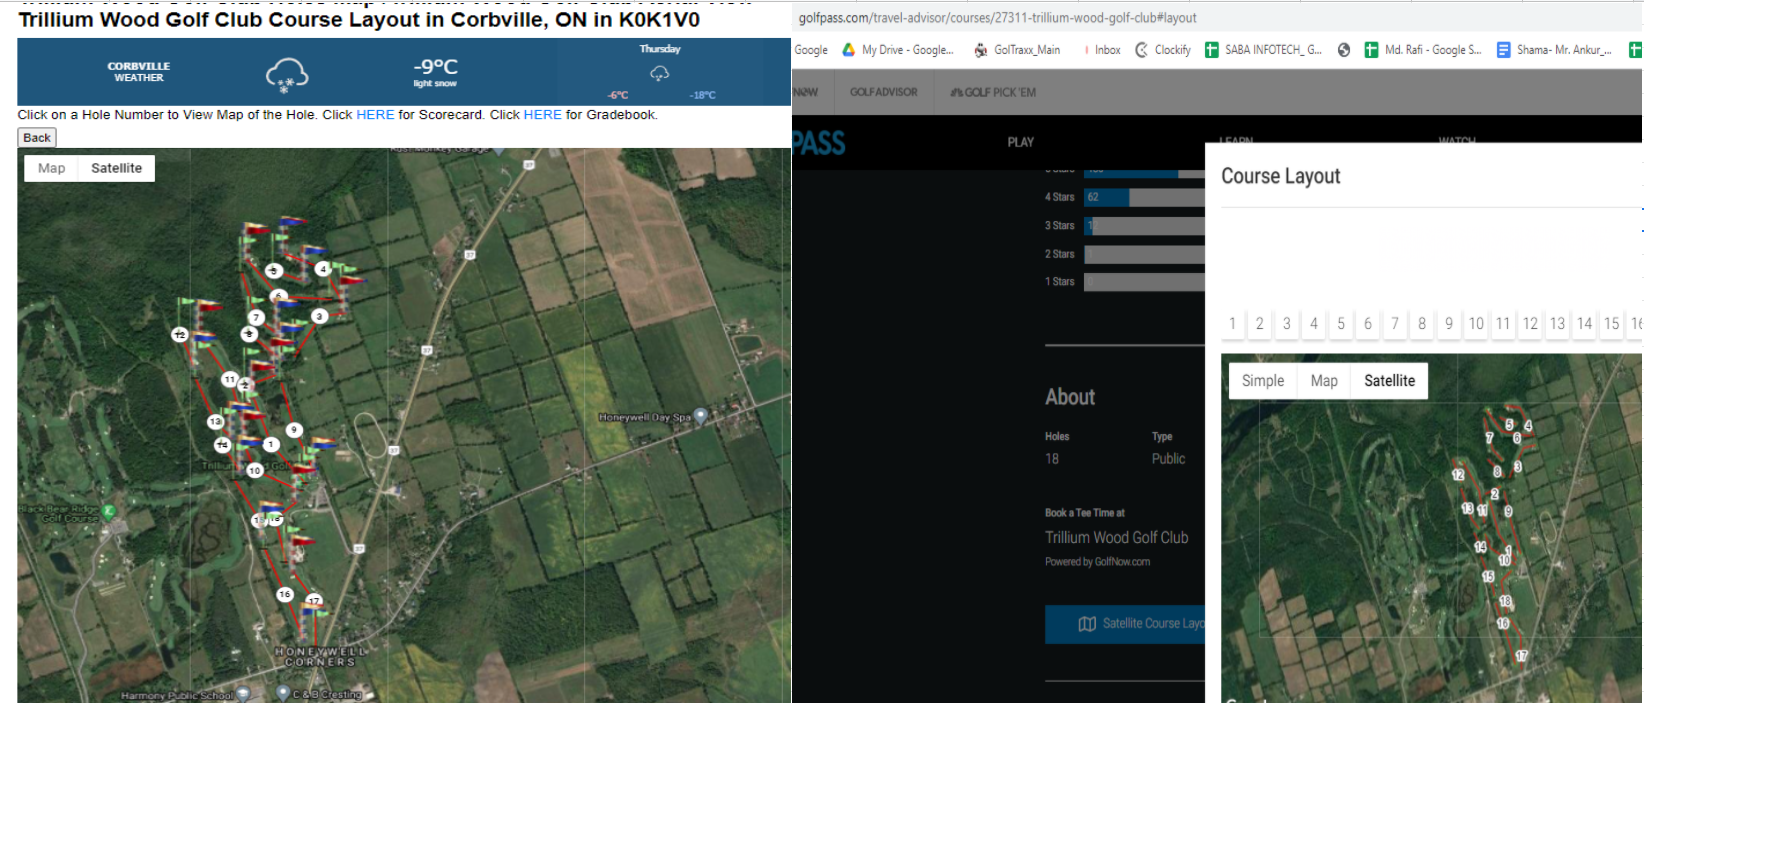Click hole 7 label on Course Layout map
Viewport: 1782px width, 855px height.
coord(1489,438)
